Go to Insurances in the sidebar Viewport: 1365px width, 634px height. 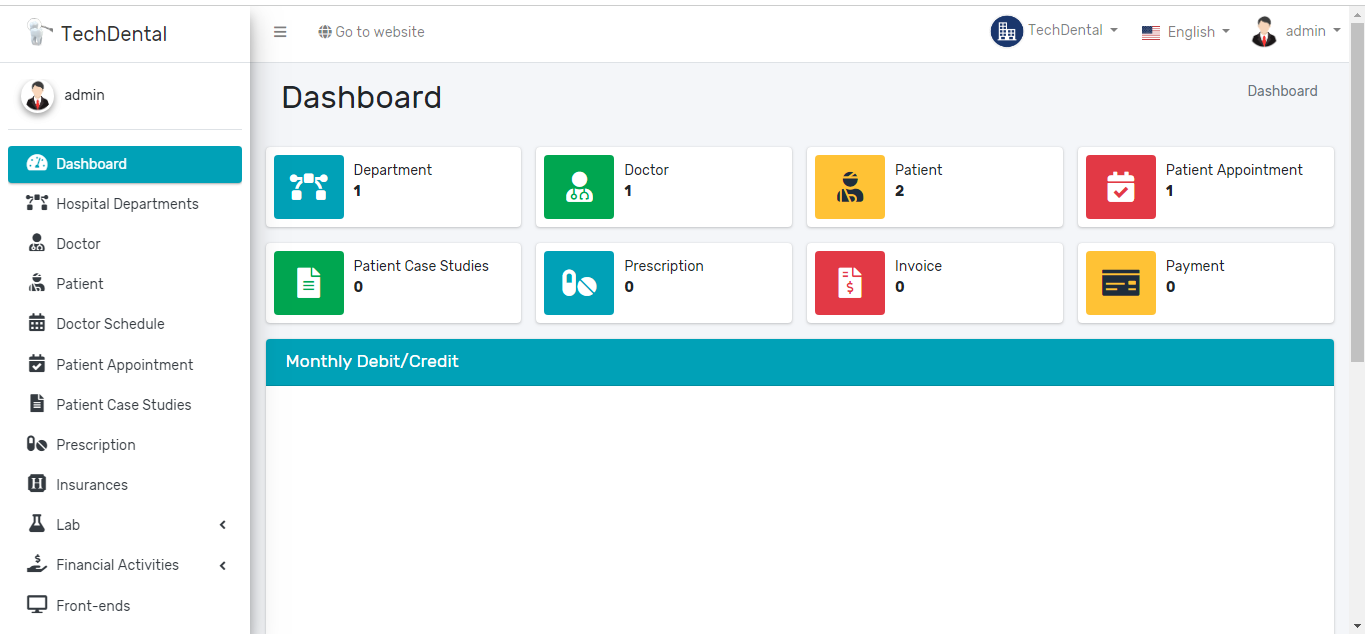[x=92, y=485]
